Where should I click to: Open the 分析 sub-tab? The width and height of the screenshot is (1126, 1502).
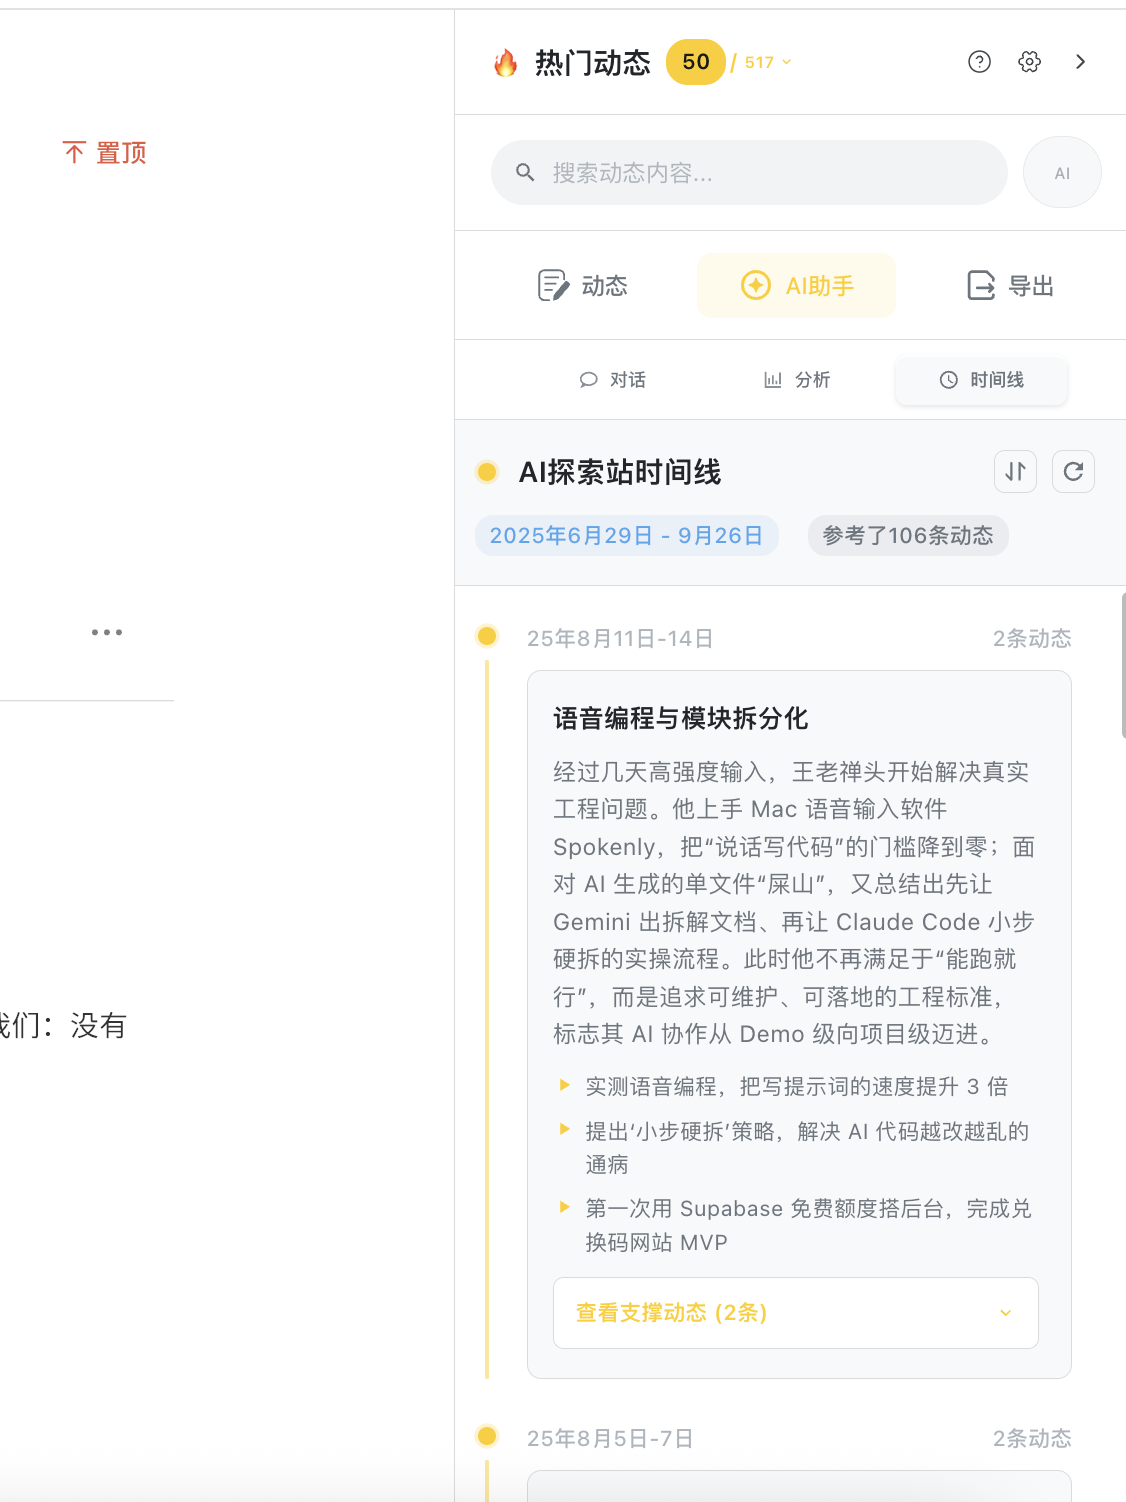click(797, 380)
